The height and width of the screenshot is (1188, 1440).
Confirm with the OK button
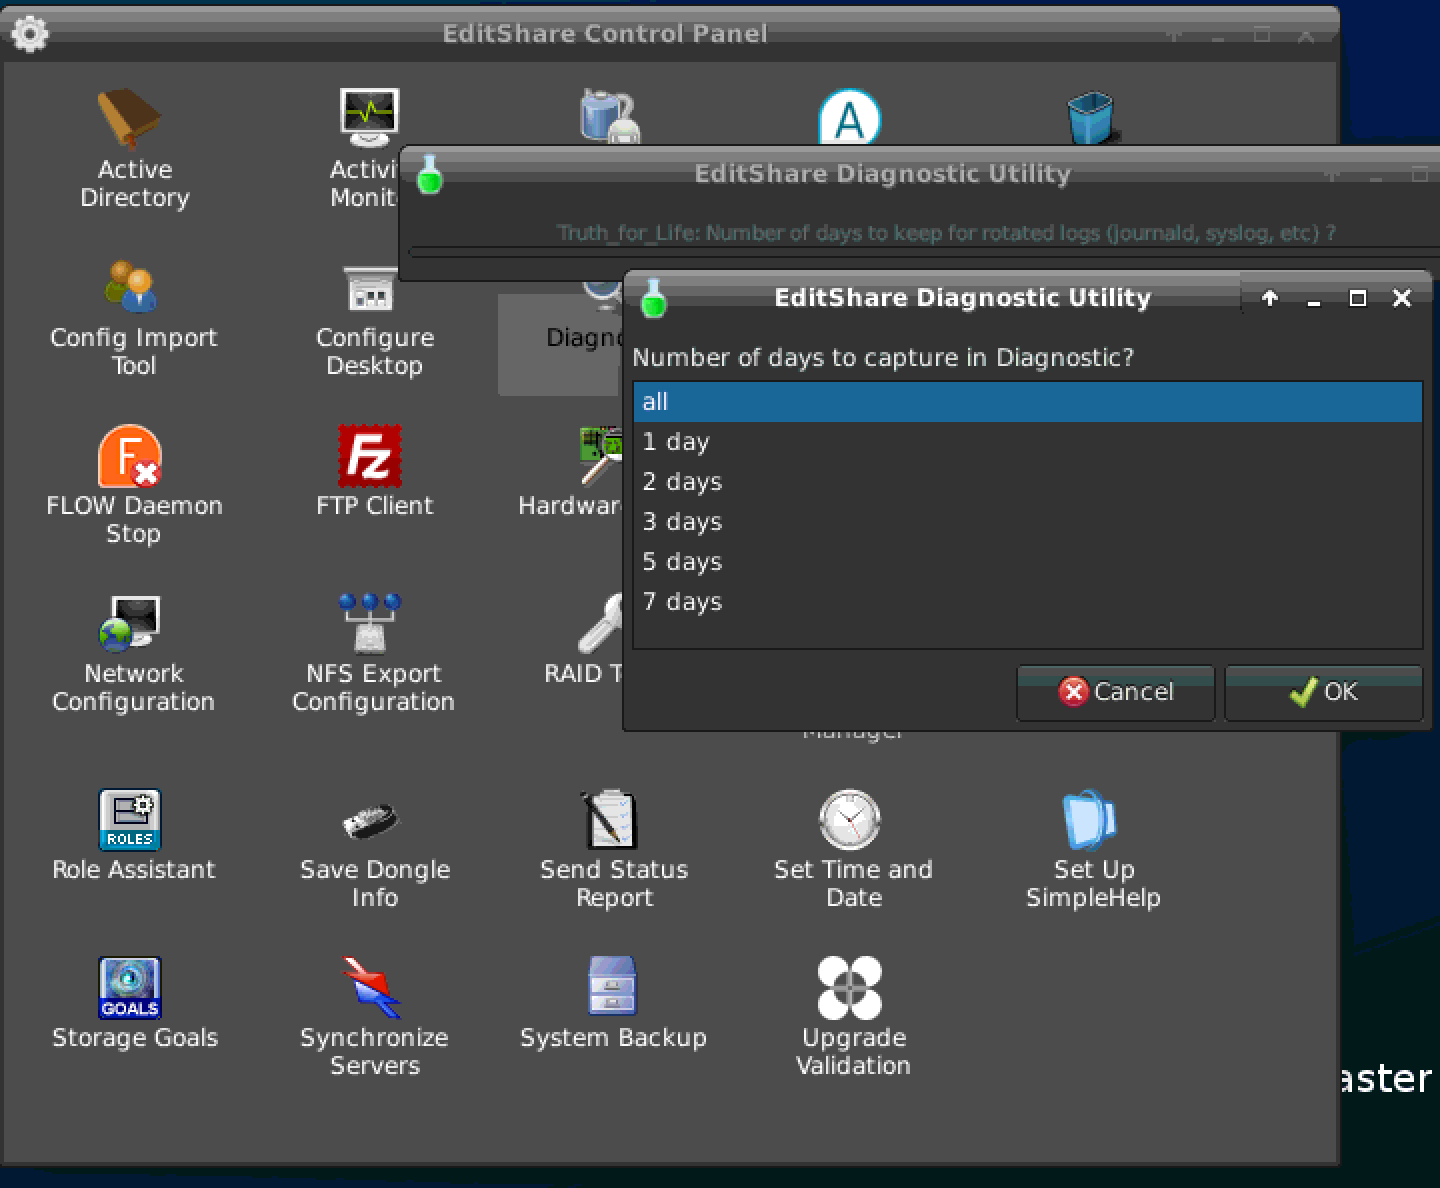[1323, 692]
